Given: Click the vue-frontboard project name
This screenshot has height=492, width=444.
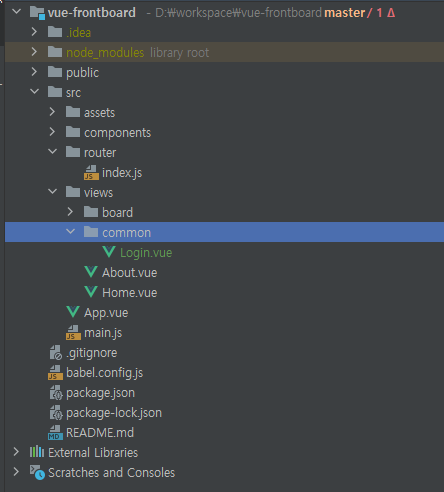Looking at the screenshot, I should tap(92, 13).
